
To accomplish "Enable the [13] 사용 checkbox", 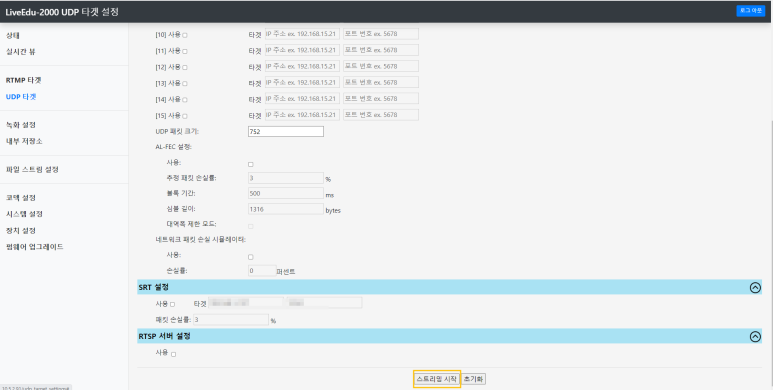I will pos(185,84).
